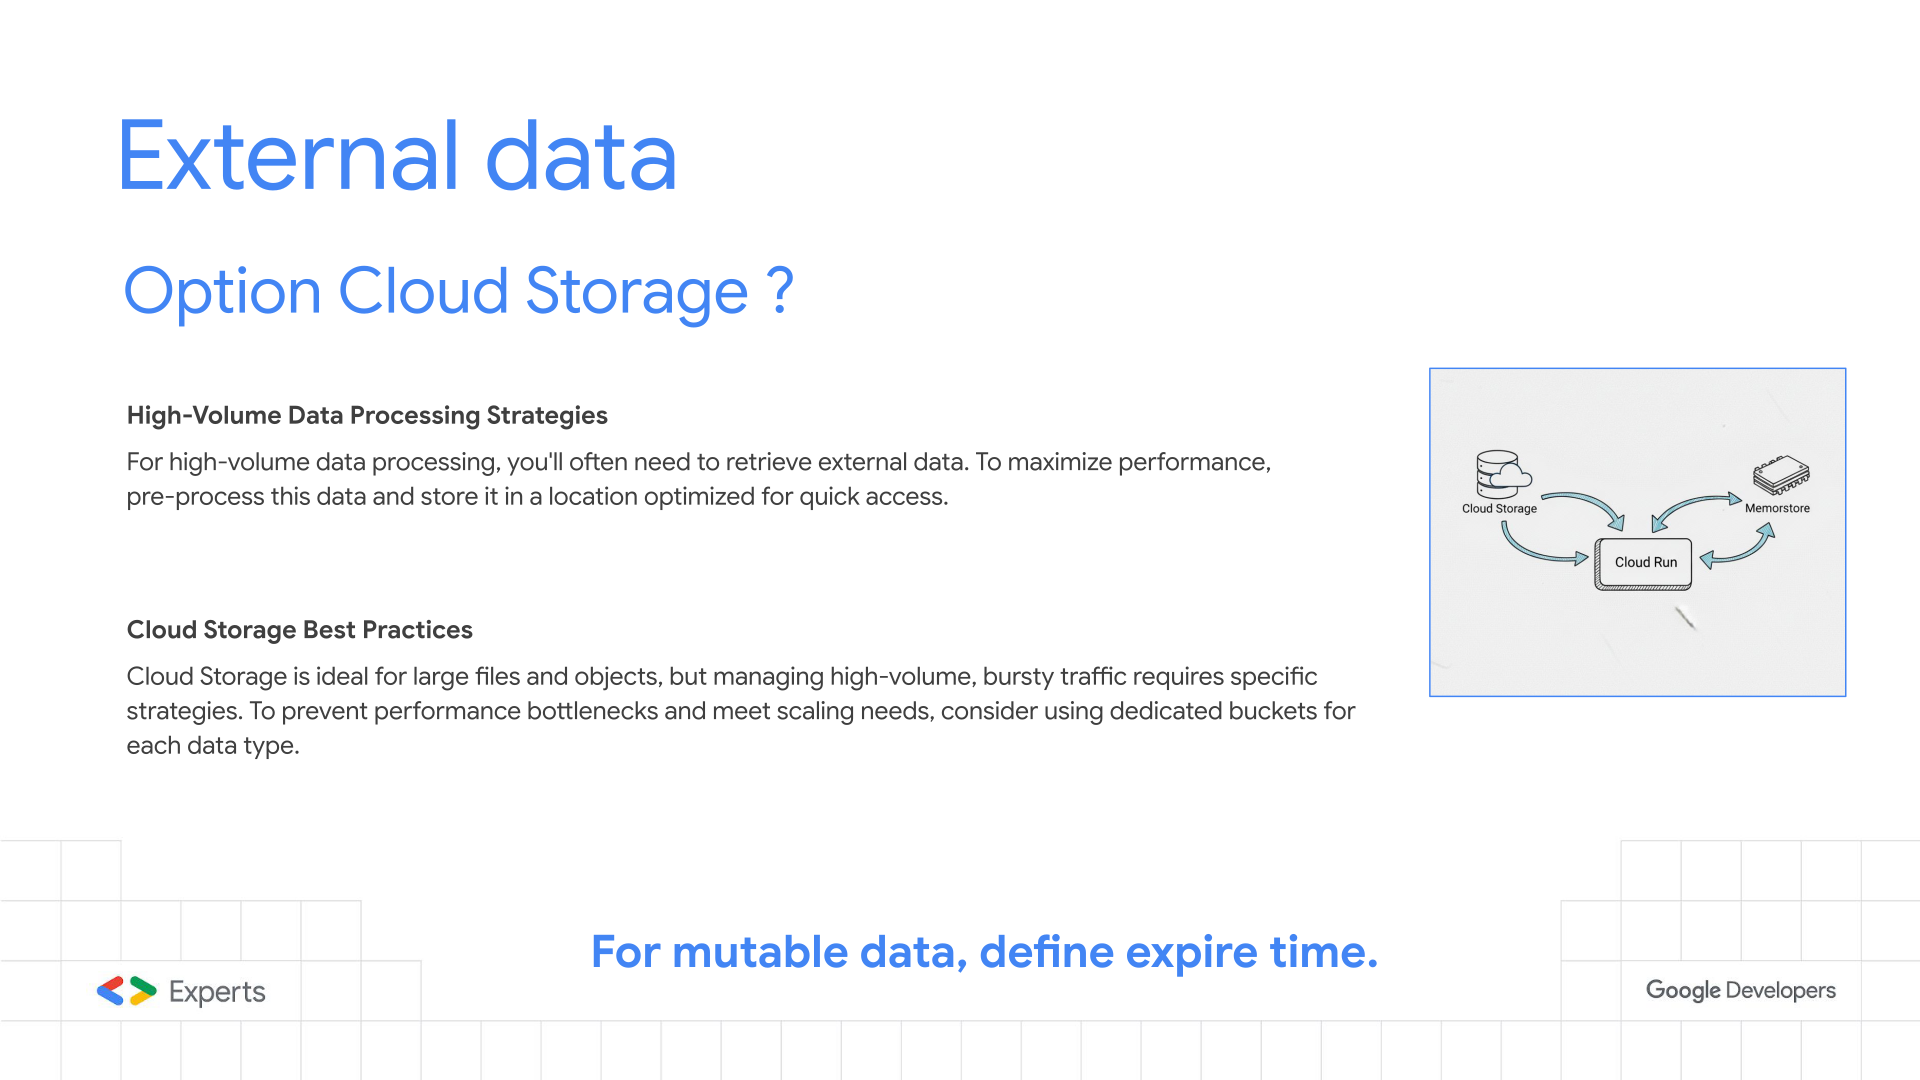This screenshot has width=1920, height=1080.
Task: Click the "Cloud Storage" label under database icon
Action: point(1499,509)
